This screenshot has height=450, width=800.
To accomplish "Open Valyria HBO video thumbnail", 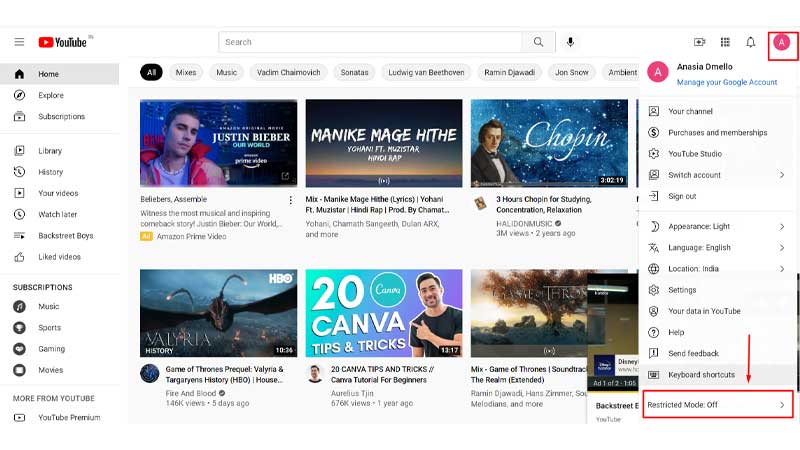I will click(218, 313).
